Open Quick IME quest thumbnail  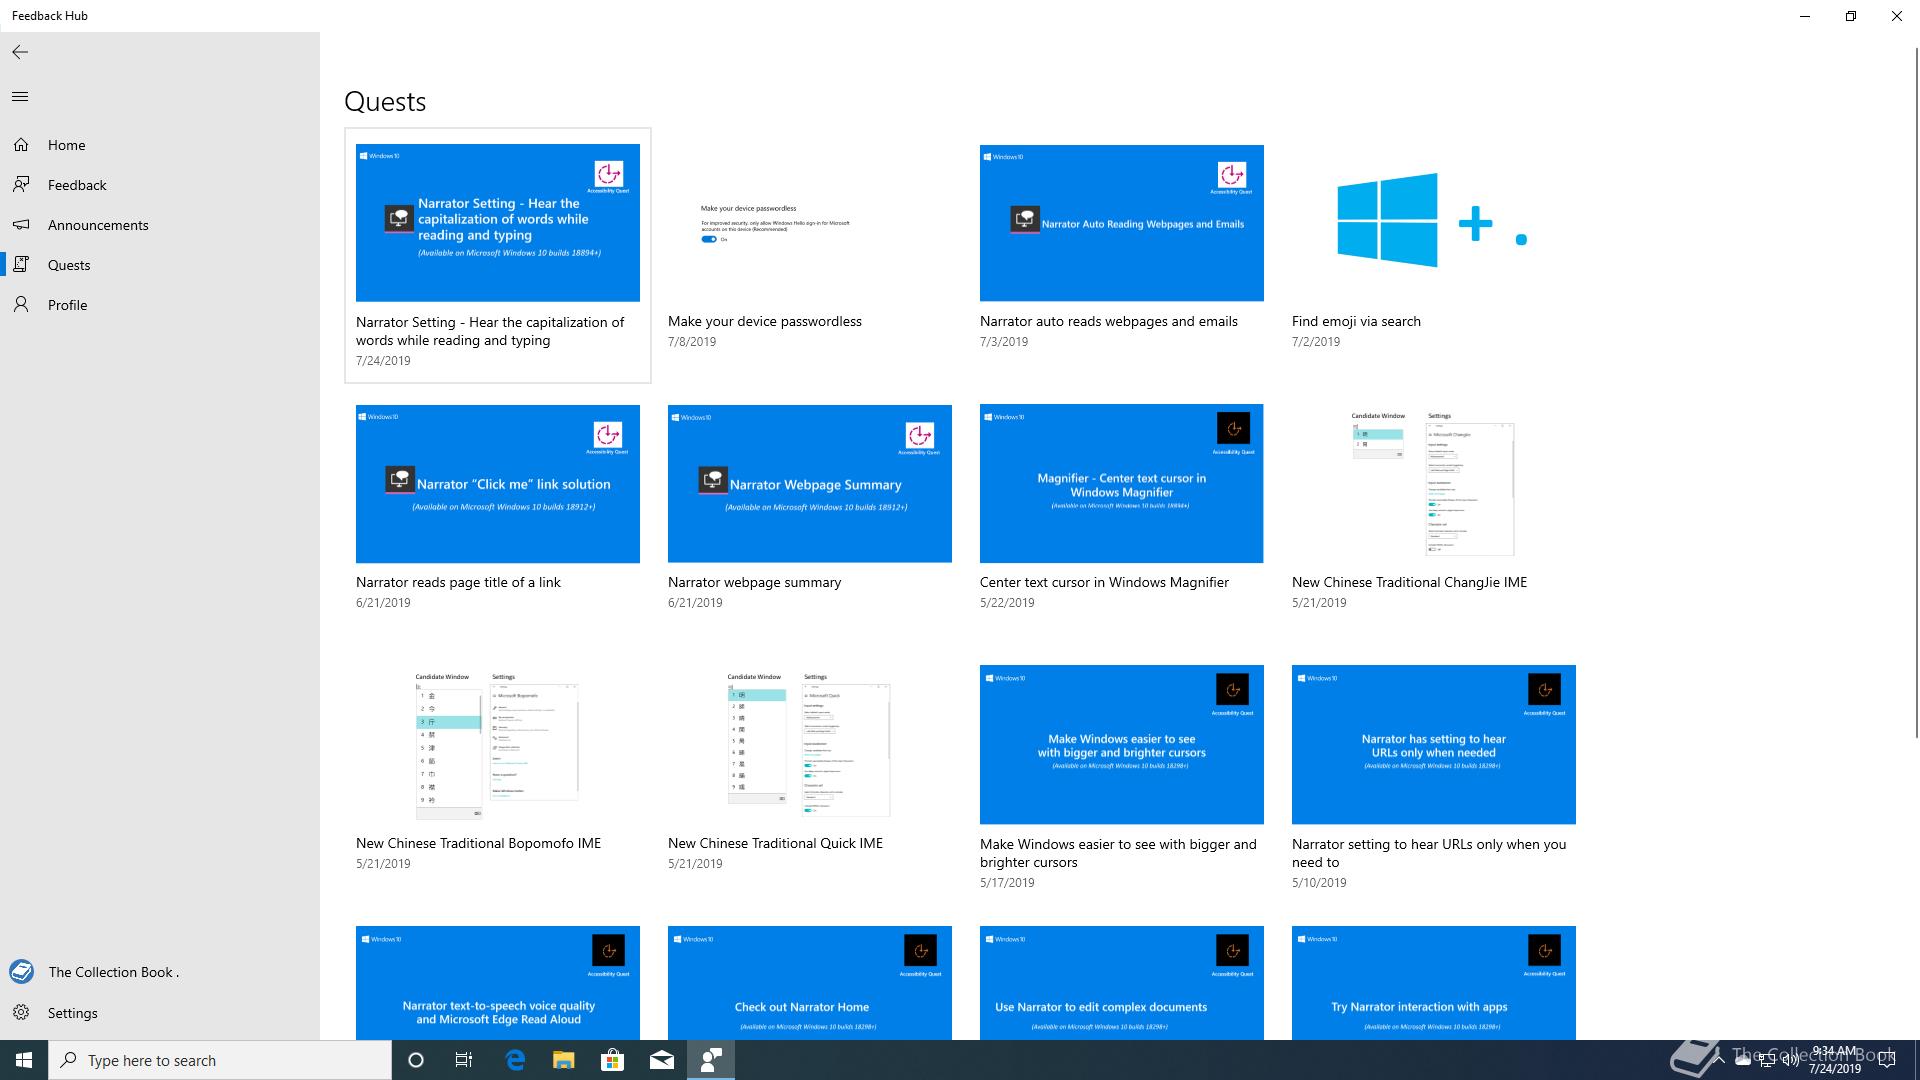tap(810, 745)
